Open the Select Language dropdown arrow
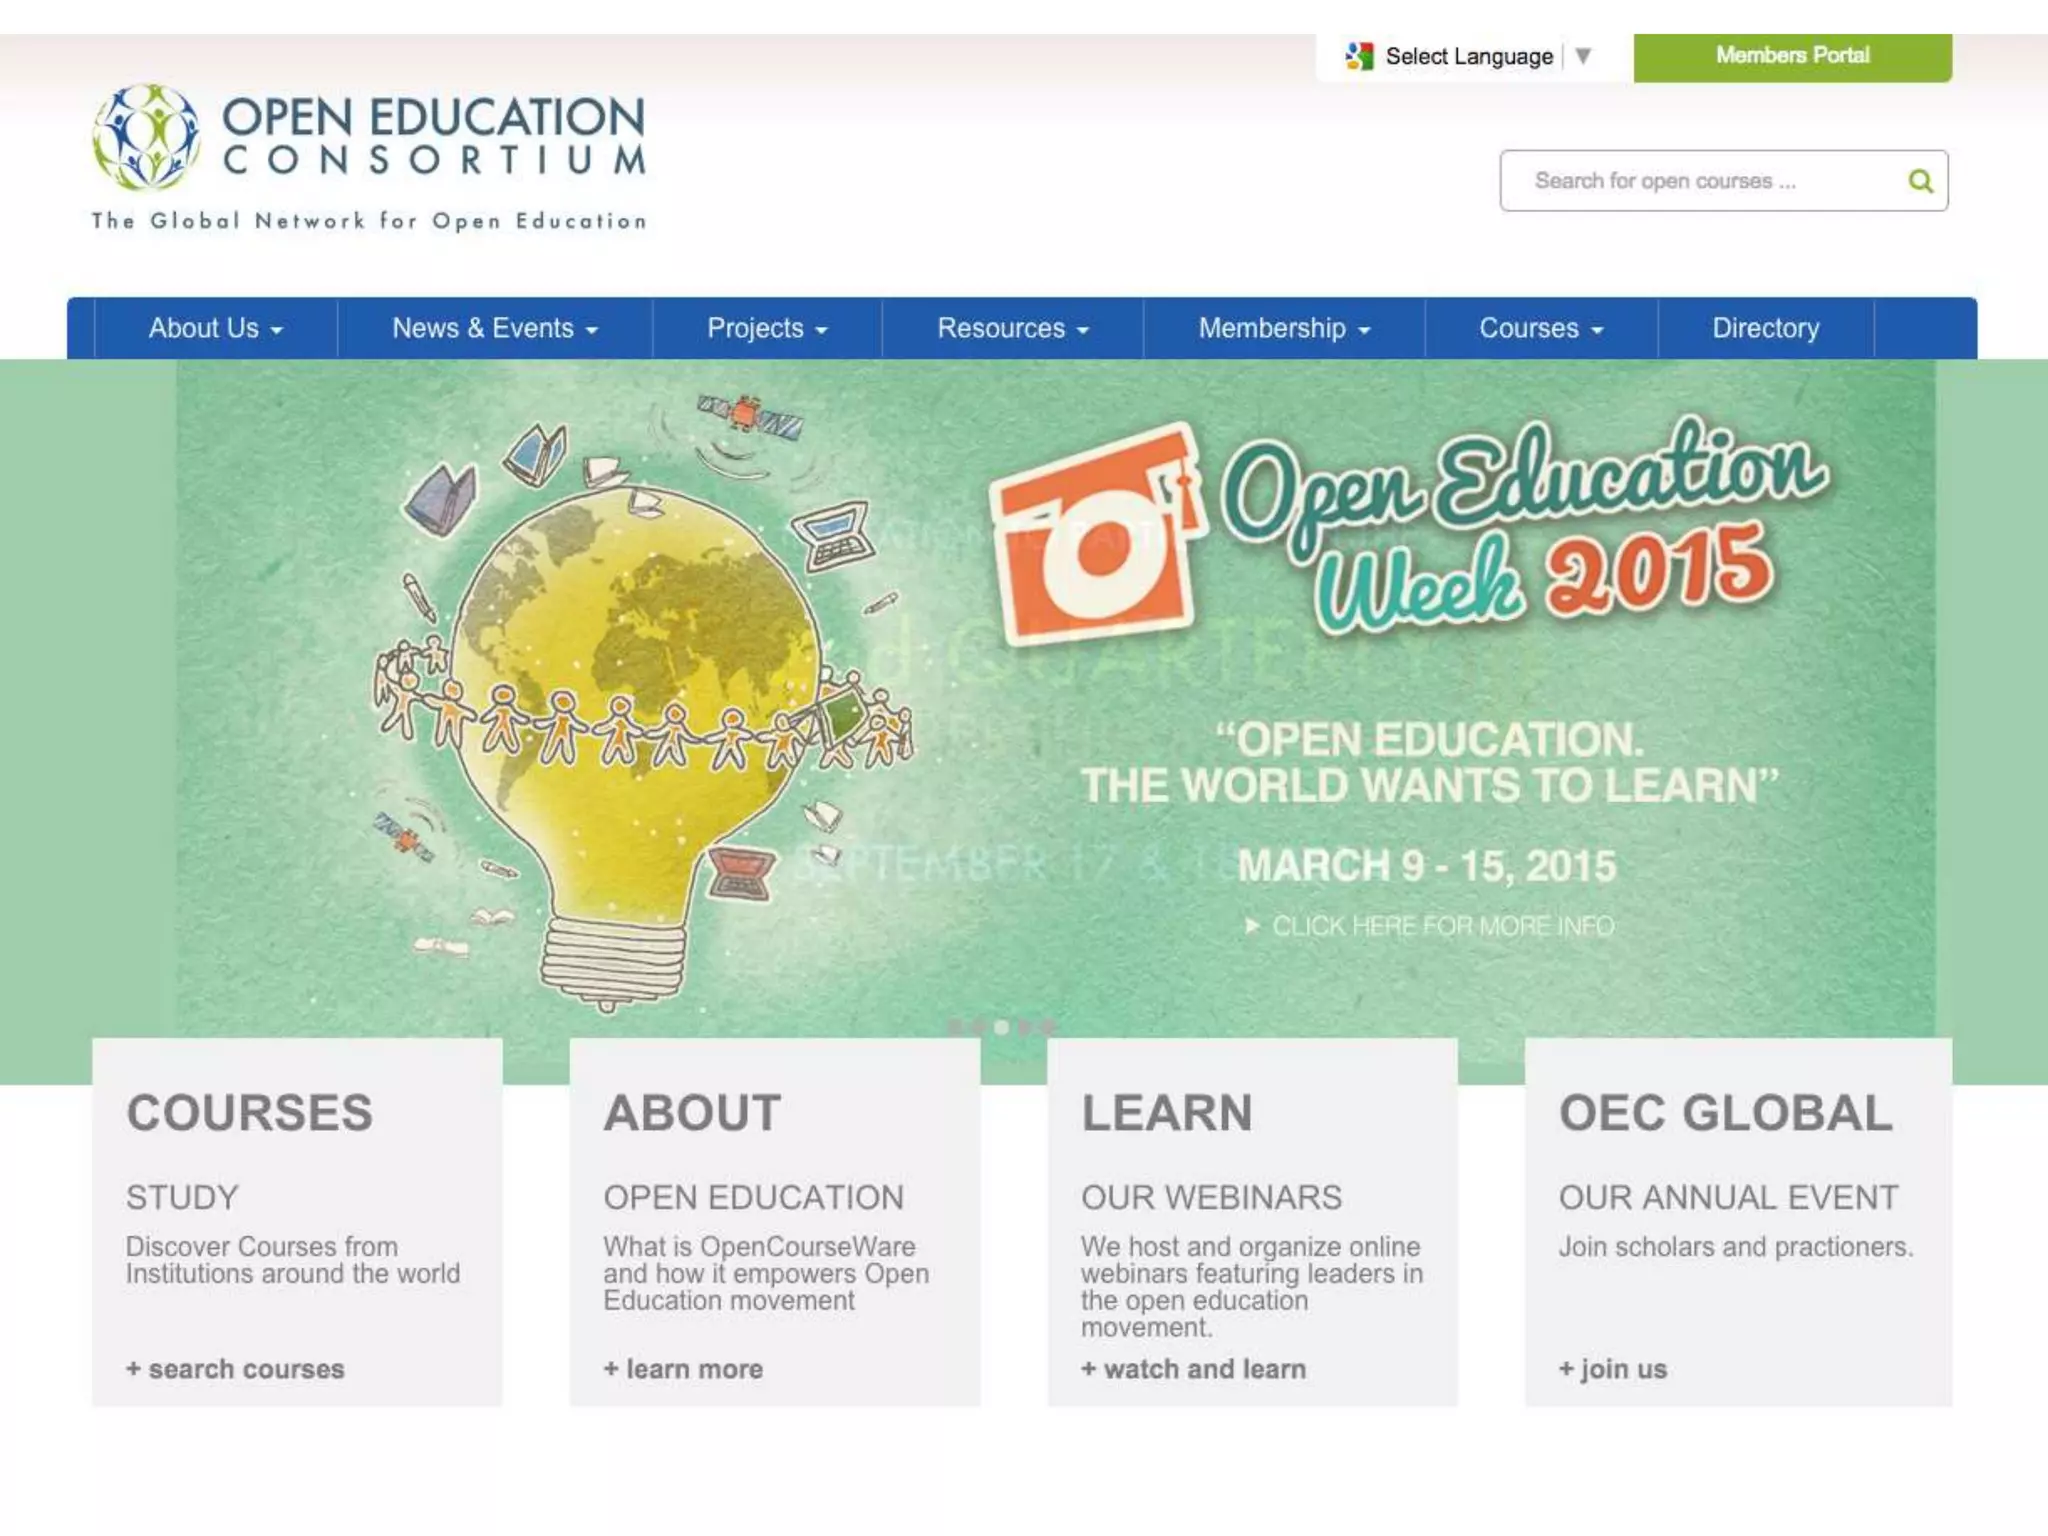 tap(1583, 56)
